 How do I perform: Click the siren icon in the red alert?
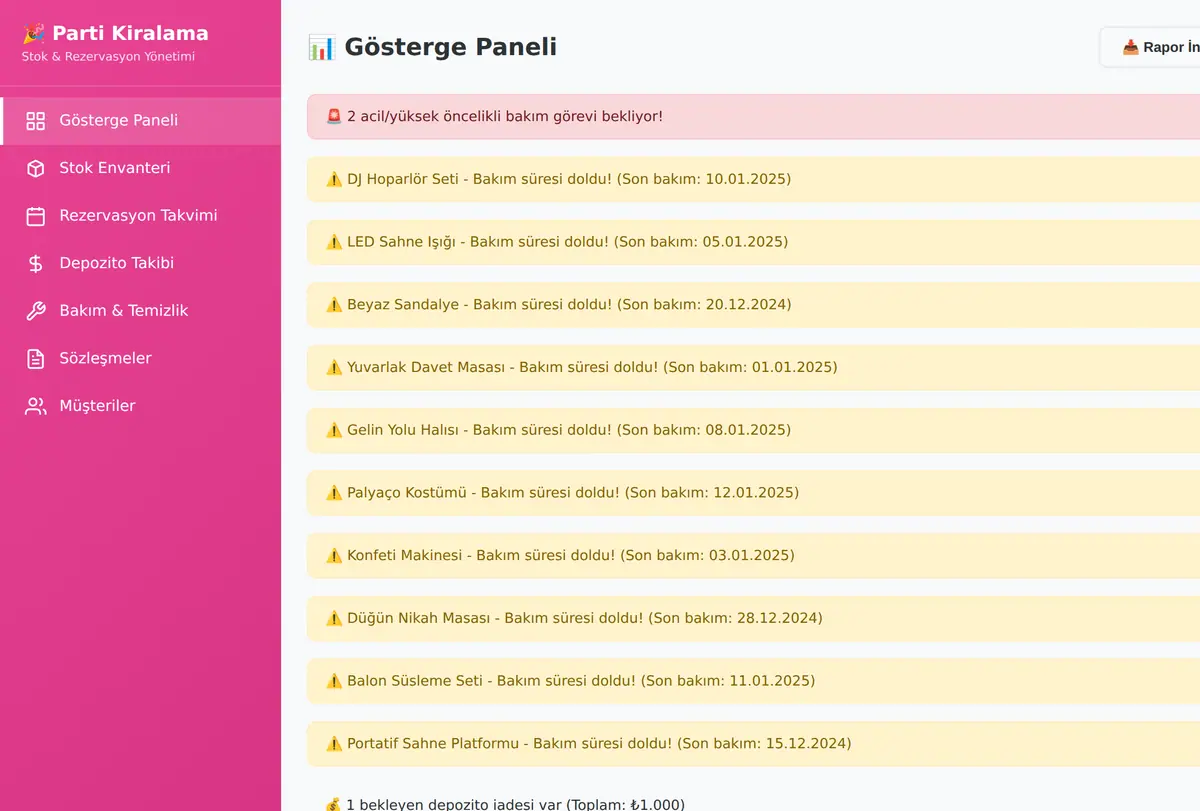coord(334,116)
